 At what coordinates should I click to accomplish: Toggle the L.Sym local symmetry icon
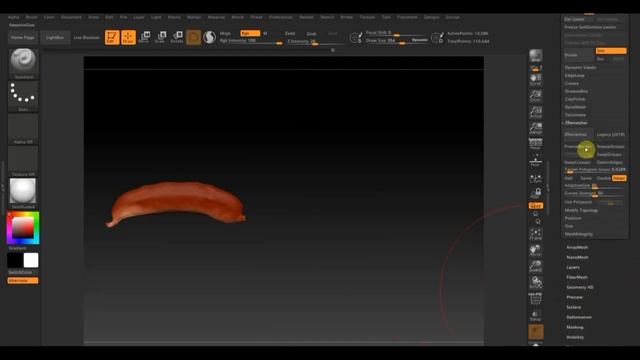tap(536, 178)
